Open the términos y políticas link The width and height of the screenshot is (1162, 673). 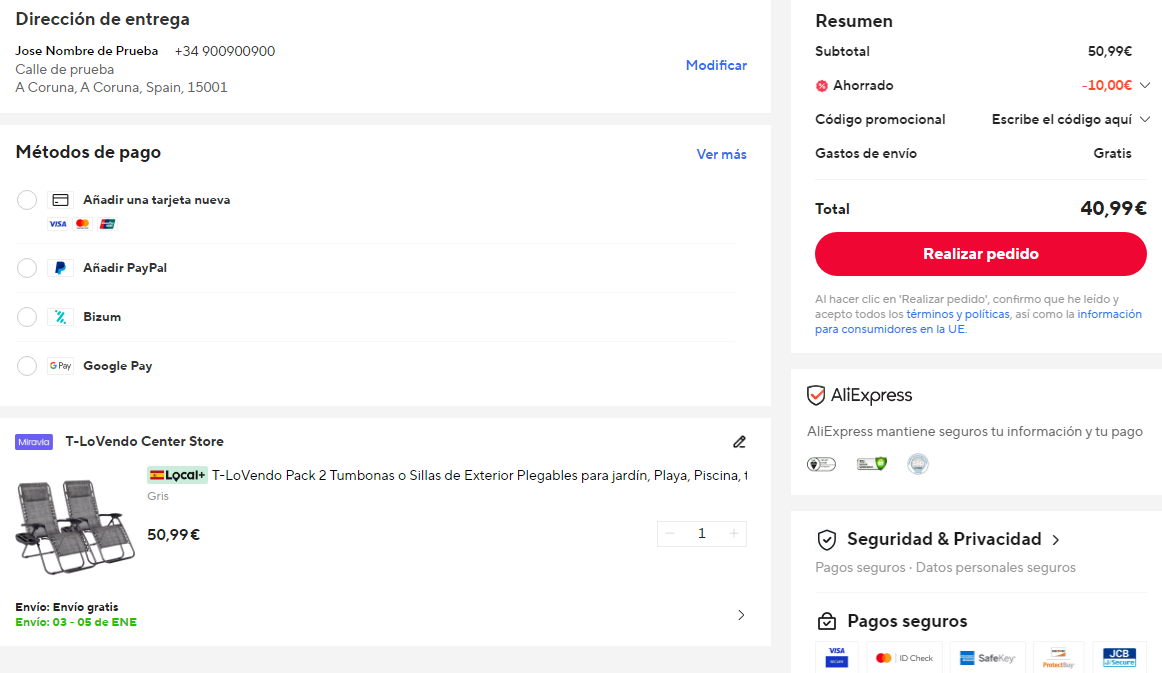(957, 314)
